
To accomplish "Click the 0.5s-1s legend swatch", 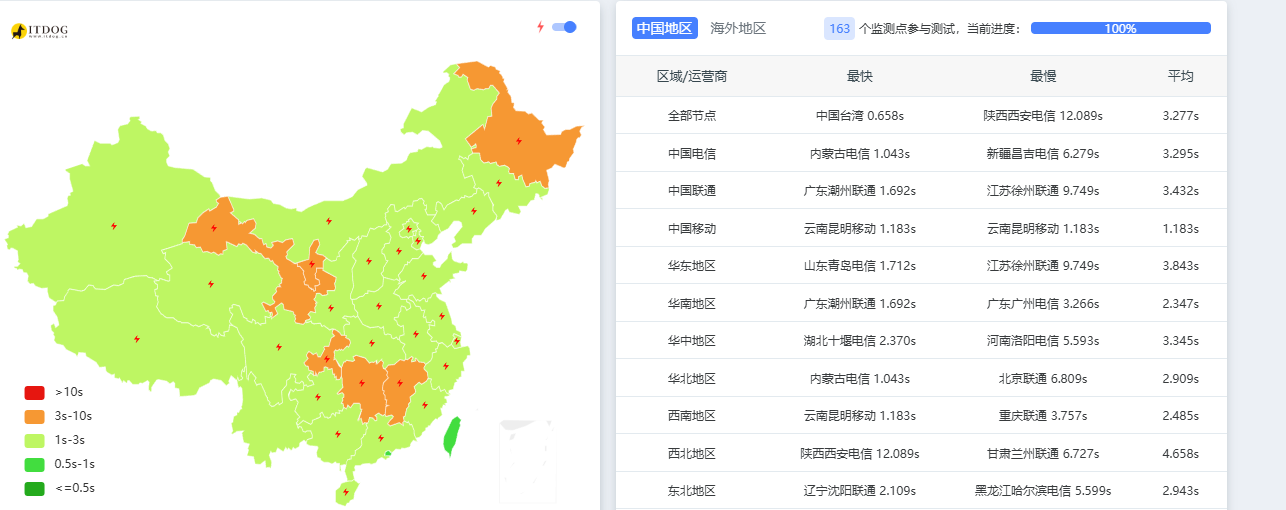I will 35,464.
